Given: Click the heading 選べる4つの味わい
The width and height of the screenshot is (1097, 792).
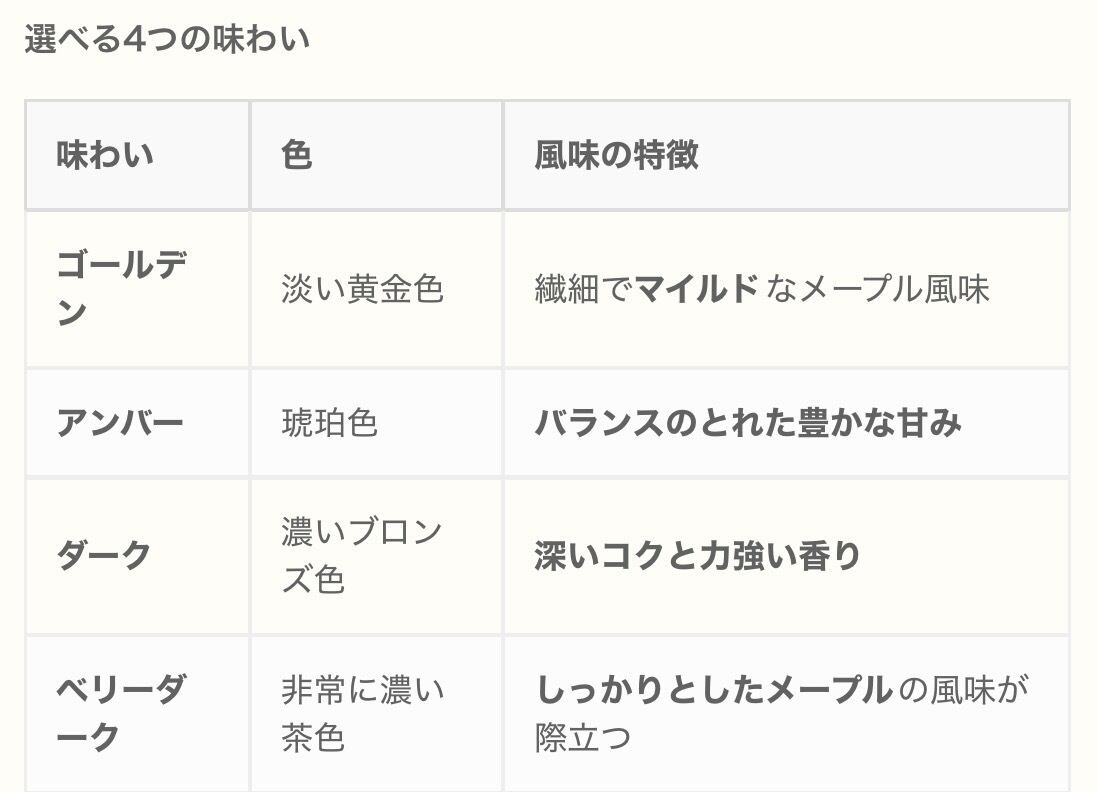Looking at the screenshot, I should tap(167, 40).
